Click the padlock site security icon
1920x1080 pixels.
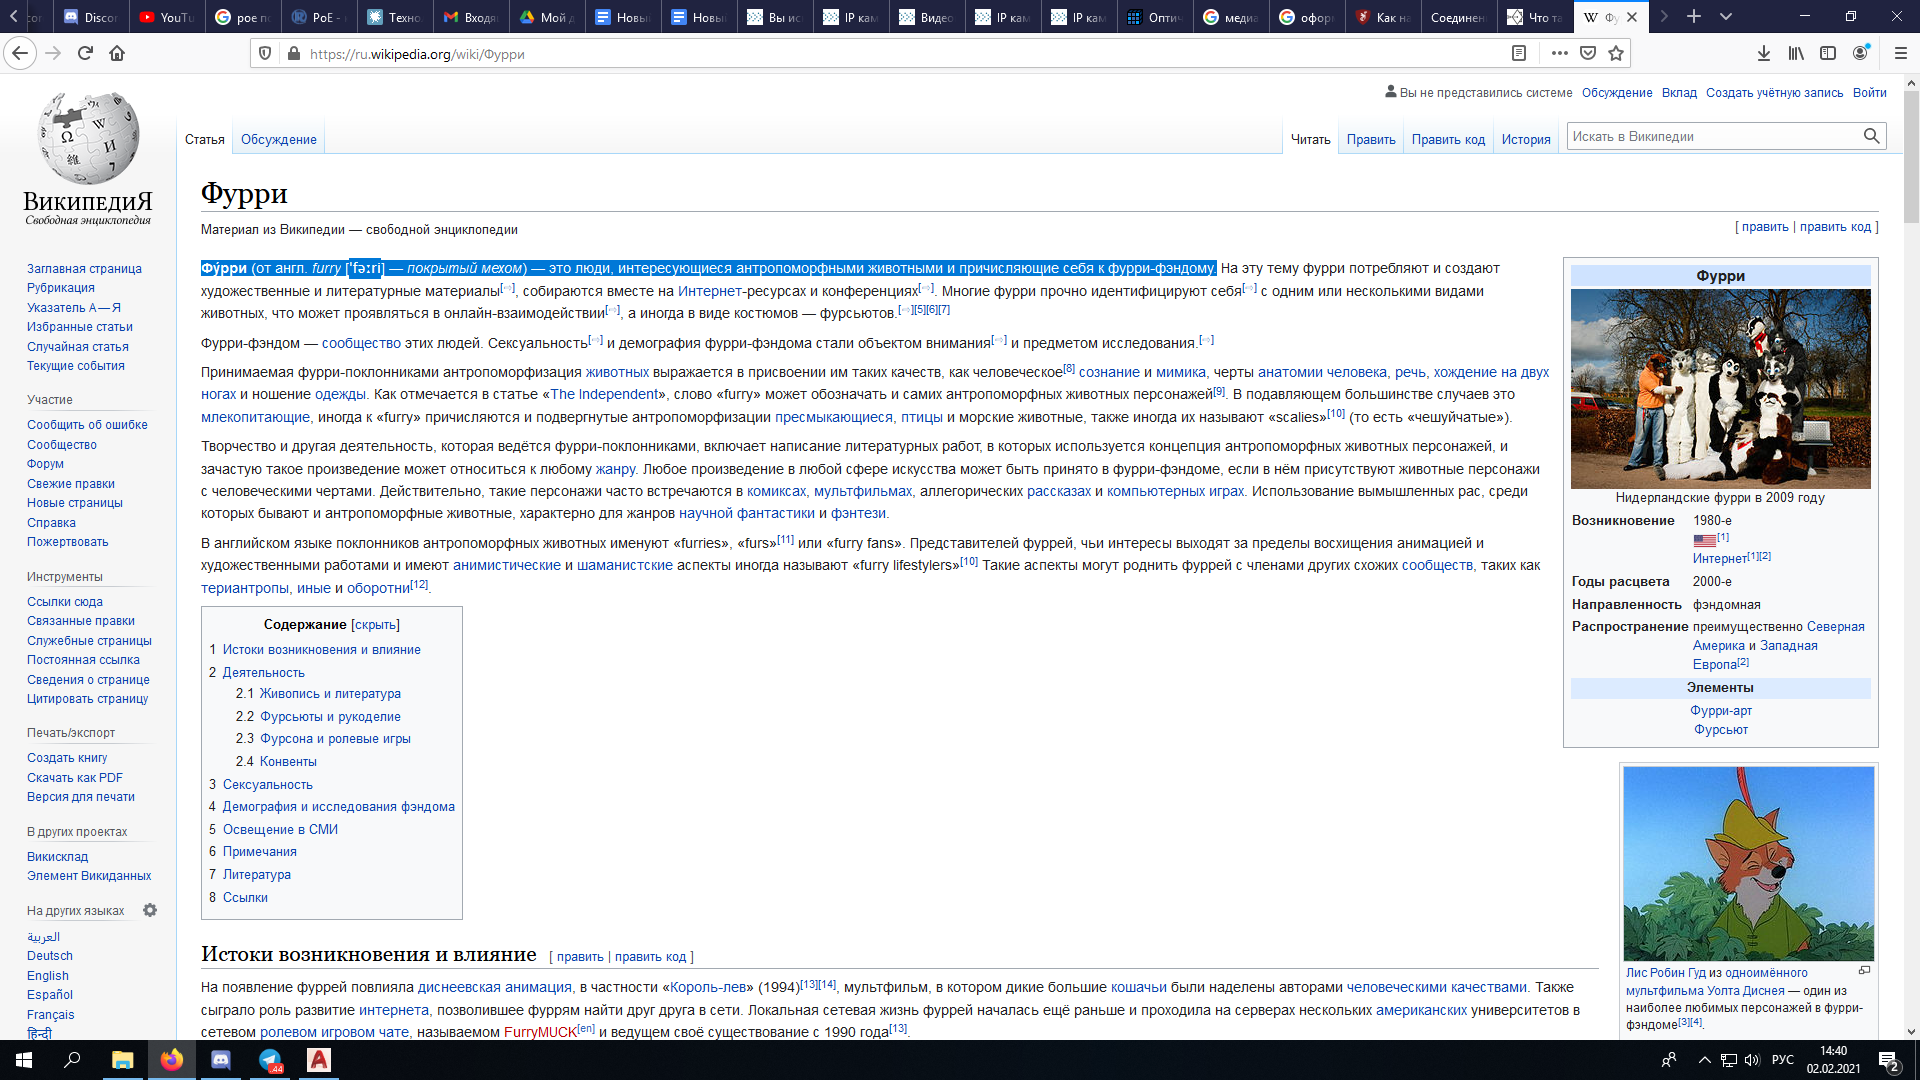(x=293, y=53)
